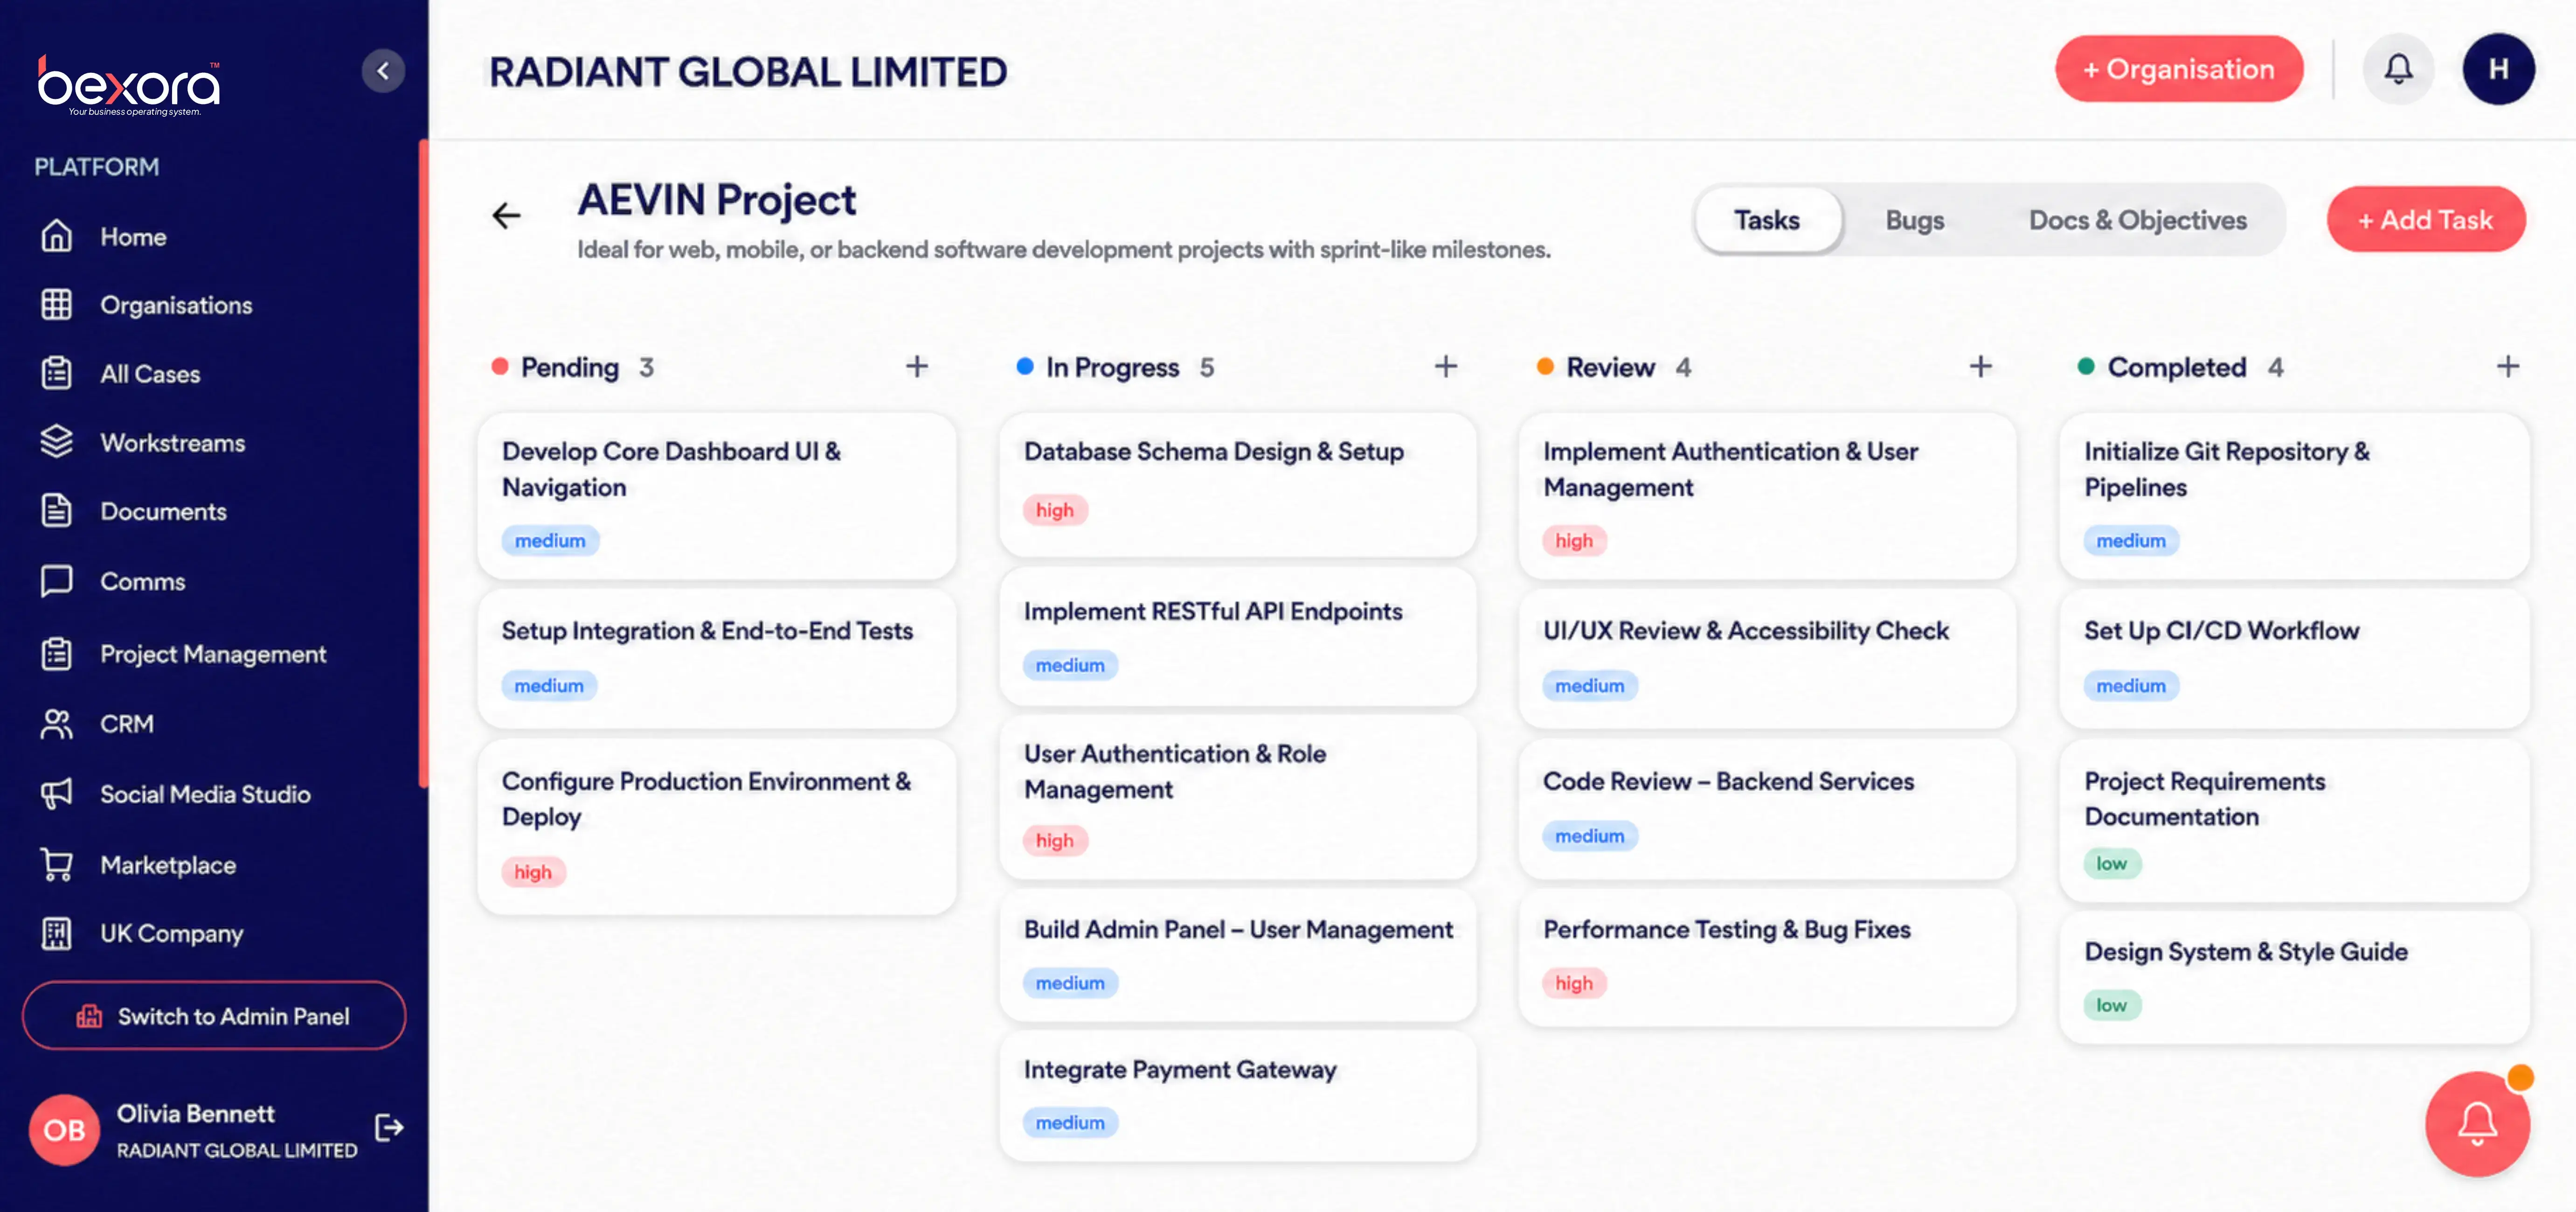Open Configure Production Environment & Deploy card
Image resolution: width=2576 pixels, height=1212 pixels.
tap(717, 826)
